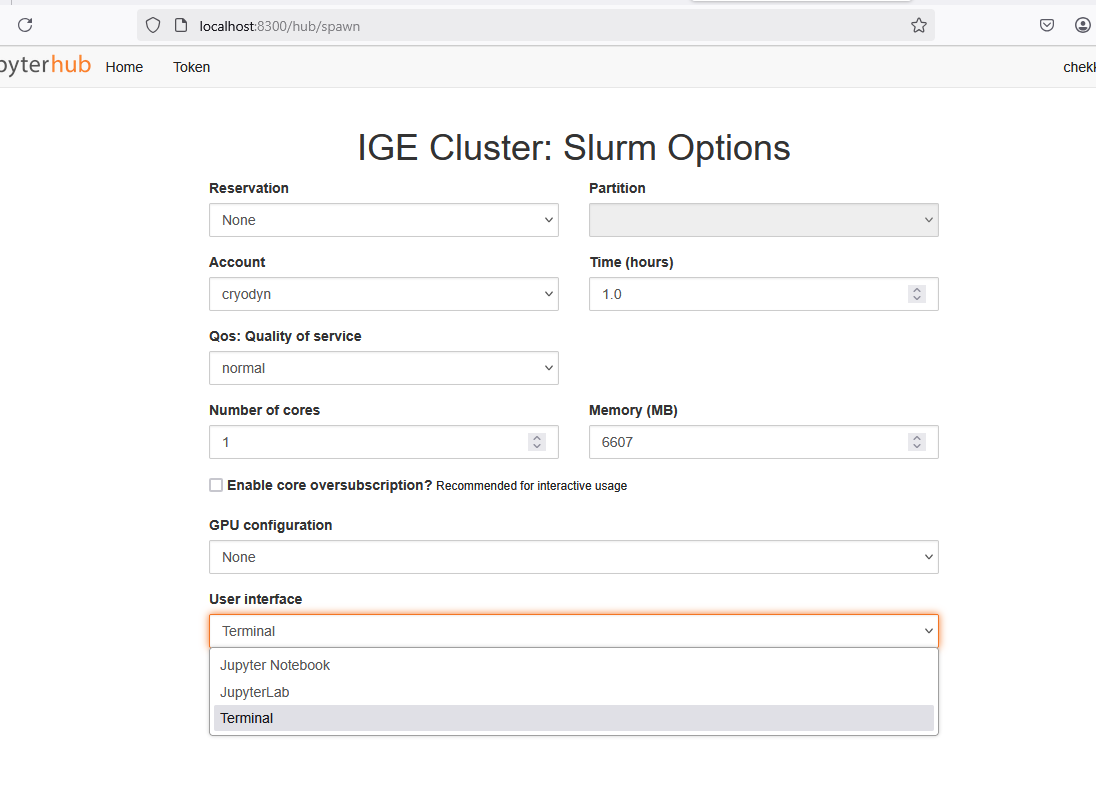Open the Token page link

click(x=191, y=67)
